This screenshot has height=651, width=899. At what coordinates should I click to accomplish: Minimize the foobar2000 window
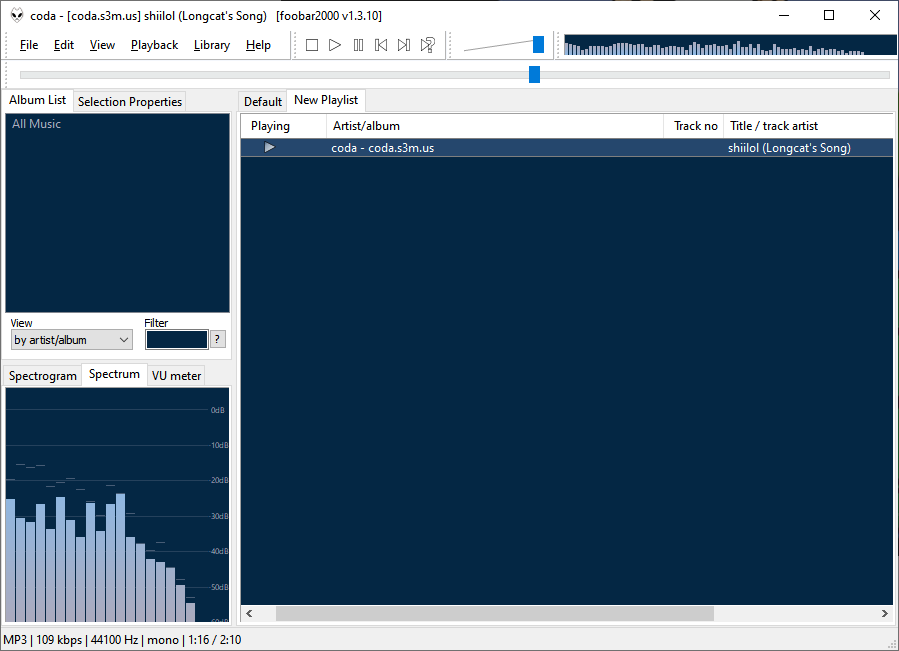(784, 15)
